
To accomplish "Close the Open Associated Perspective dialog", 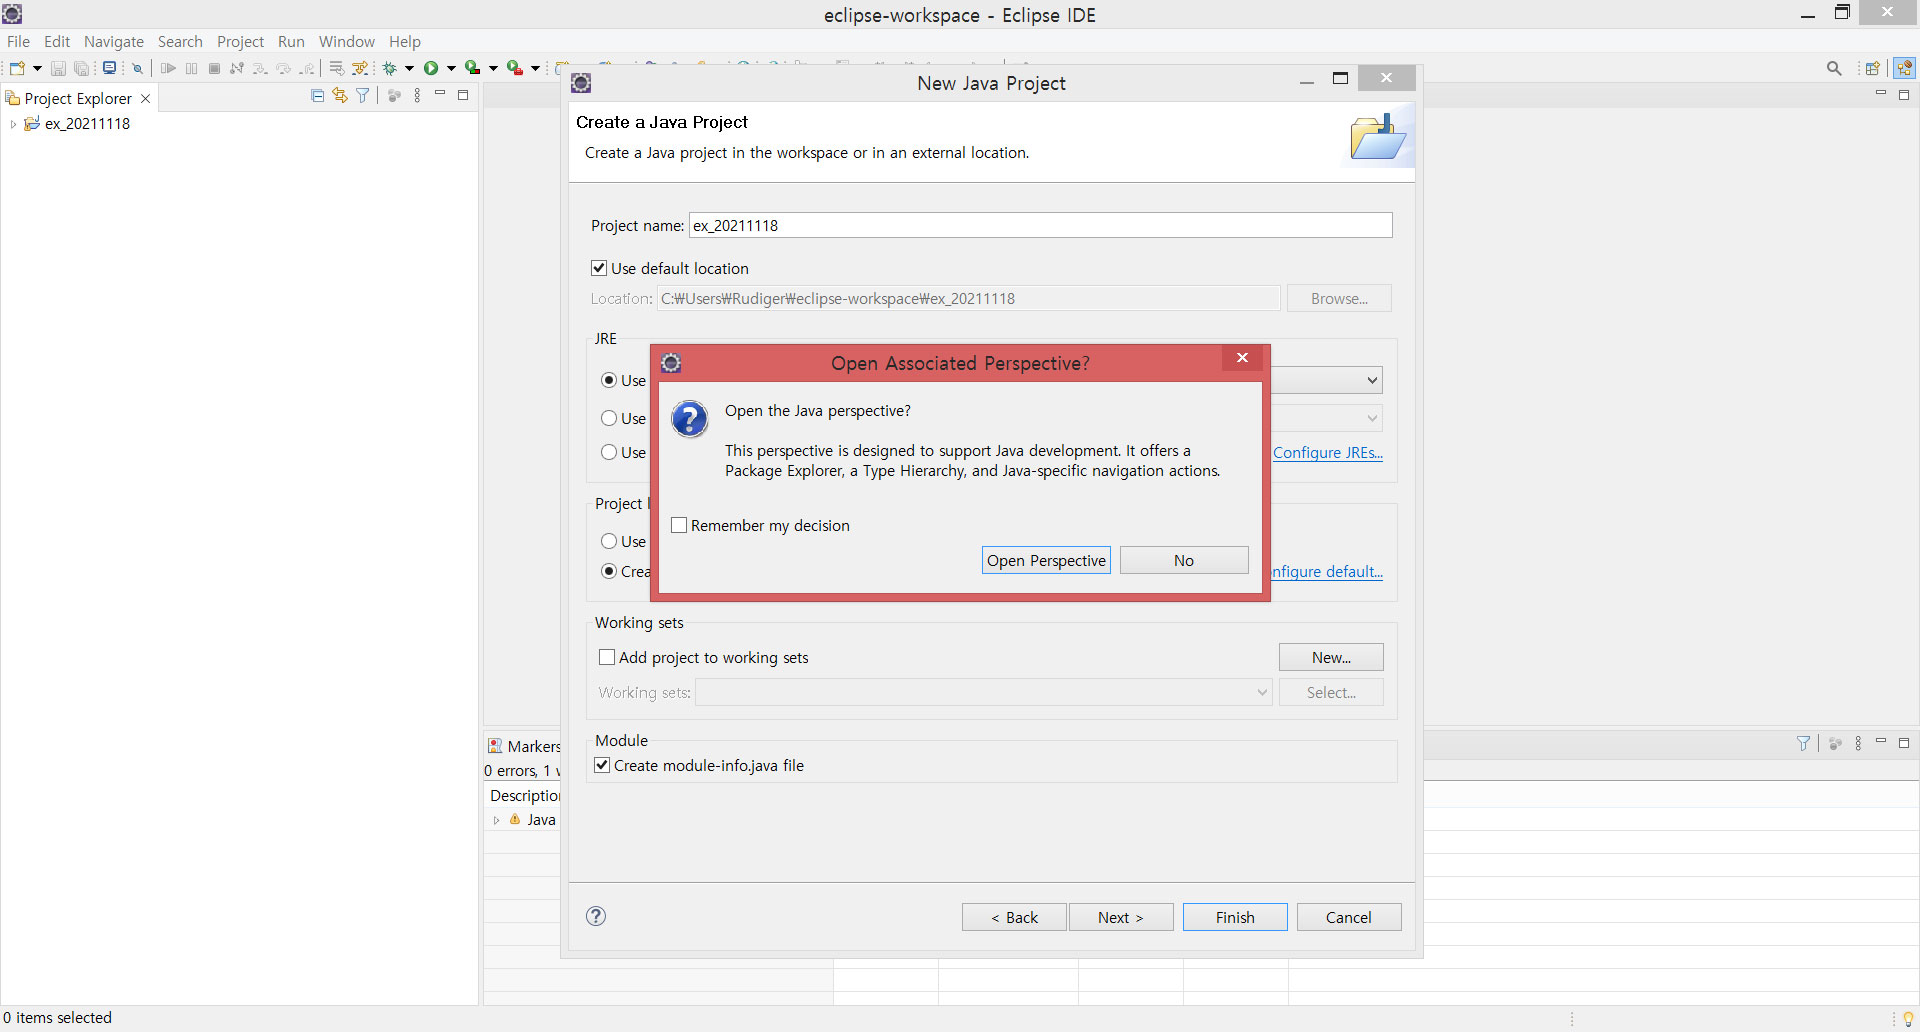I will [1242, 358].
